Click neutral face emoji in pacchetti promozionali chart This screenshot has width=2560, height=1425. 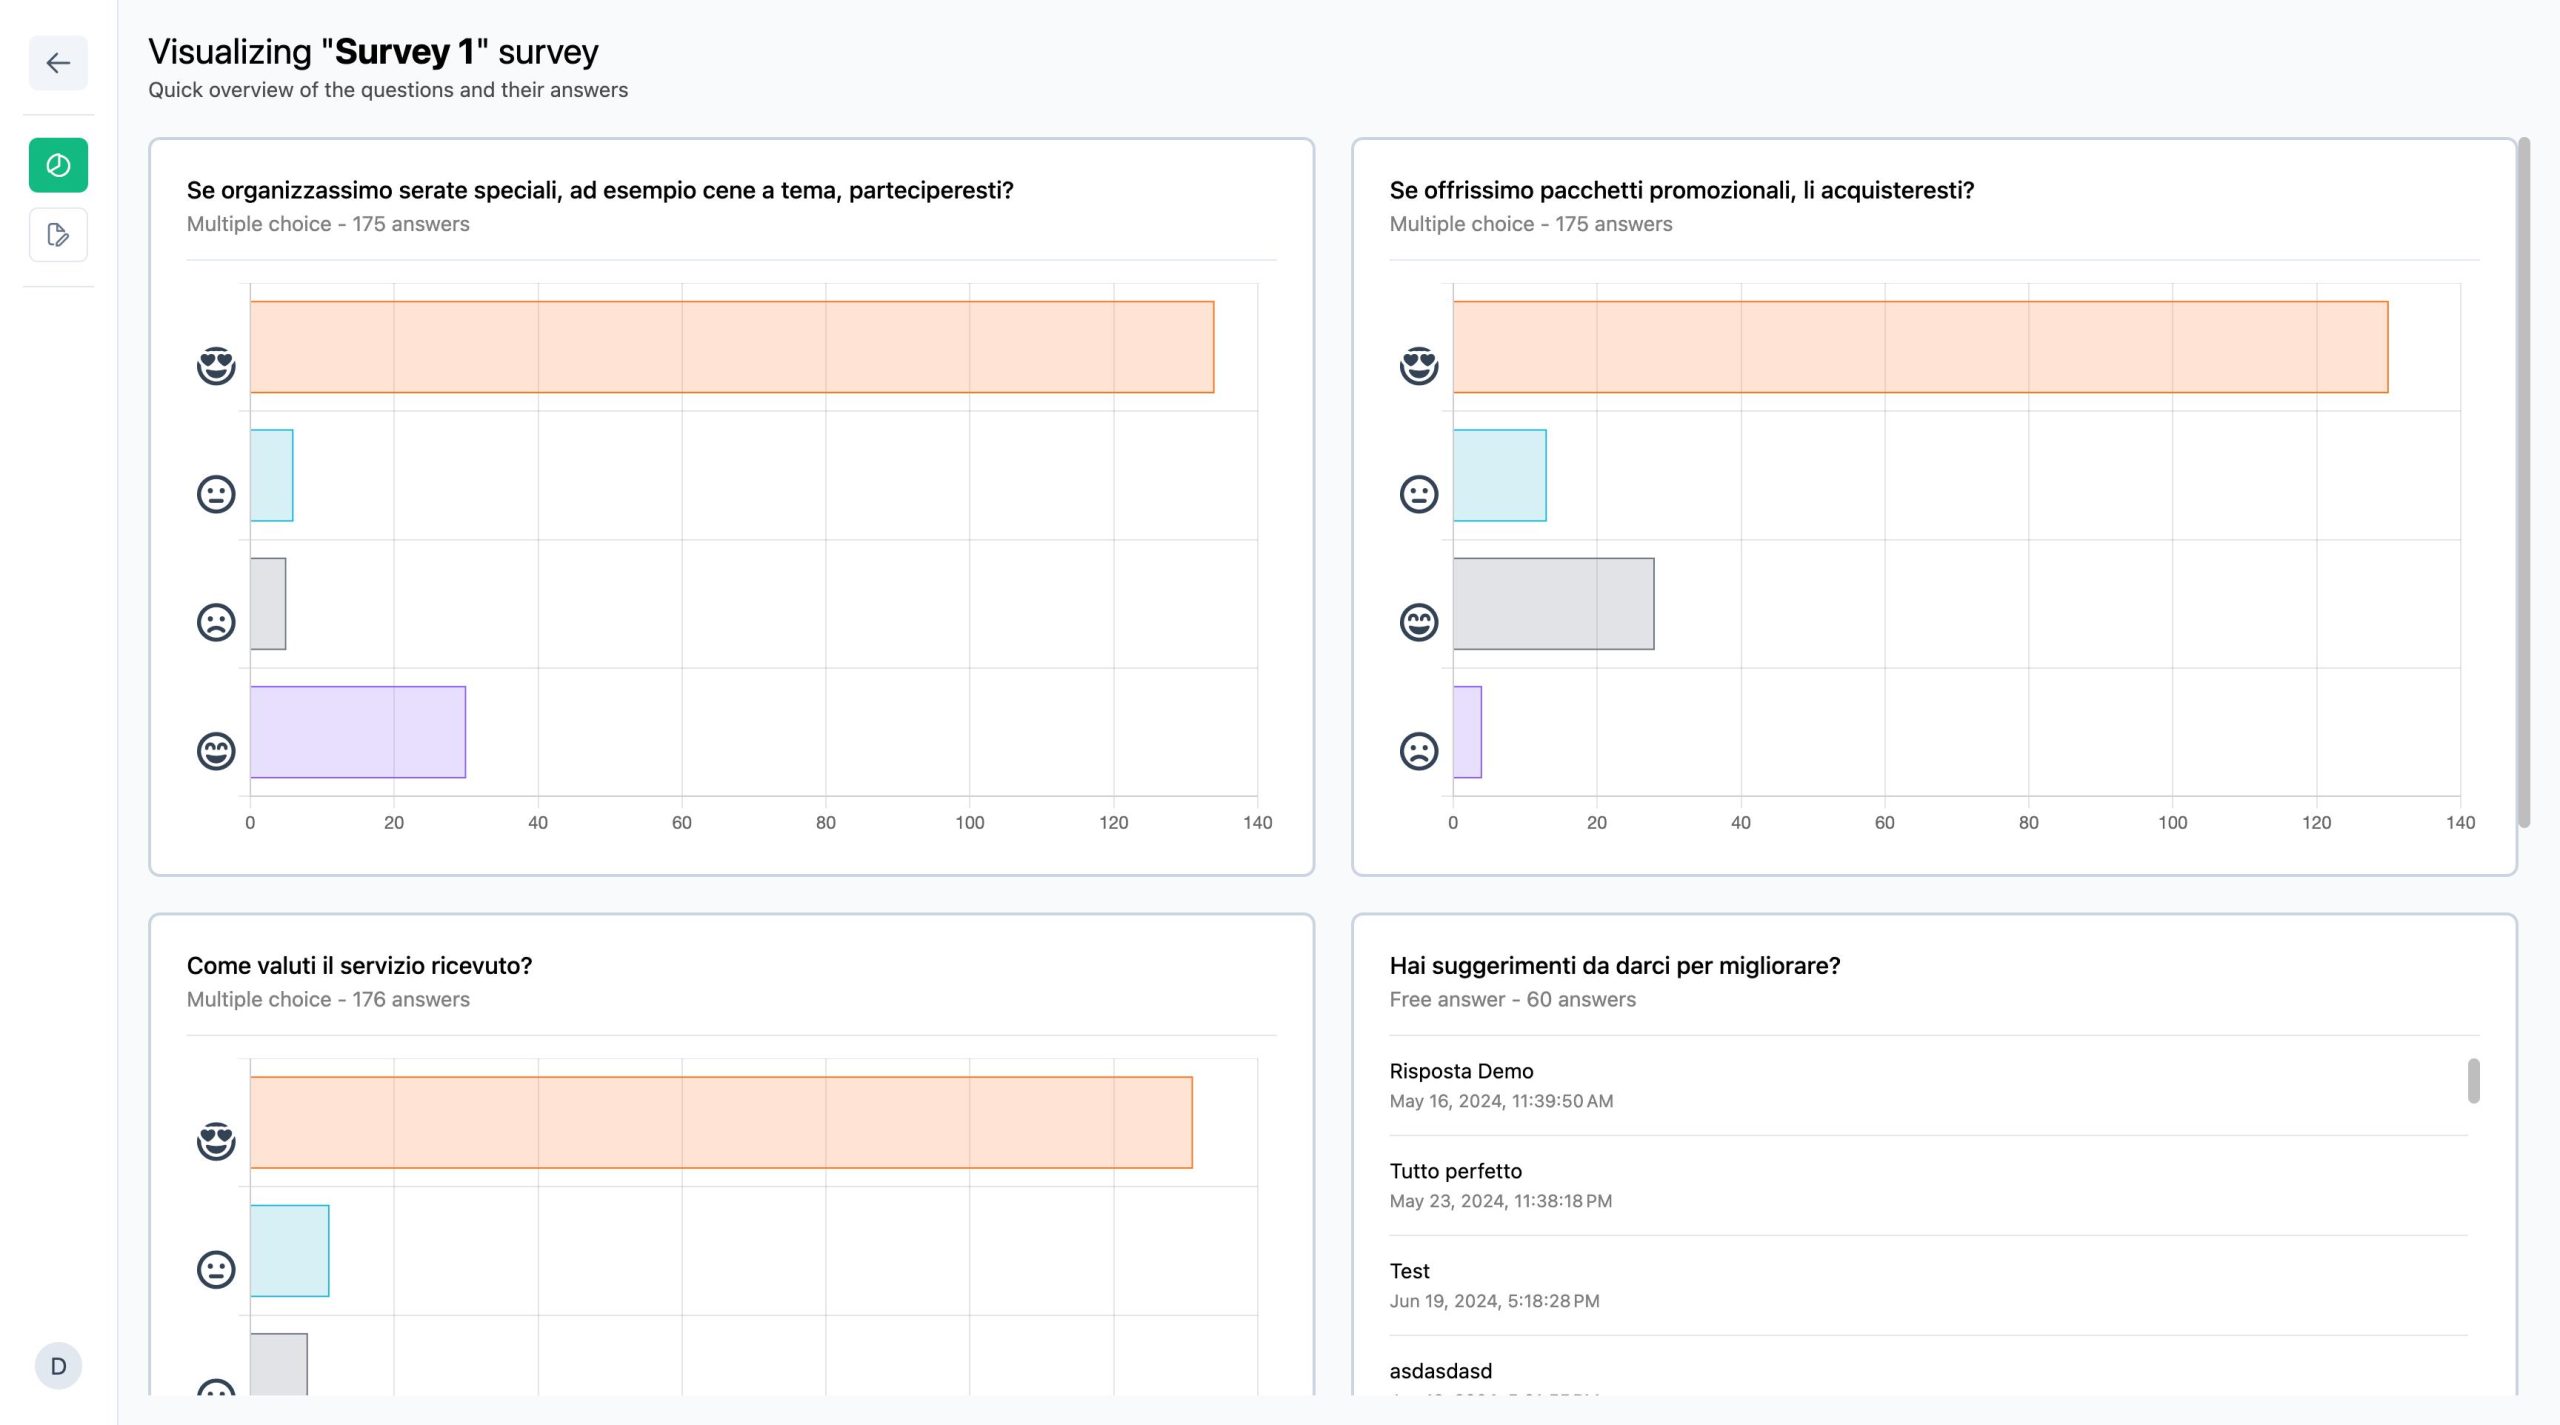[1419, 494]
